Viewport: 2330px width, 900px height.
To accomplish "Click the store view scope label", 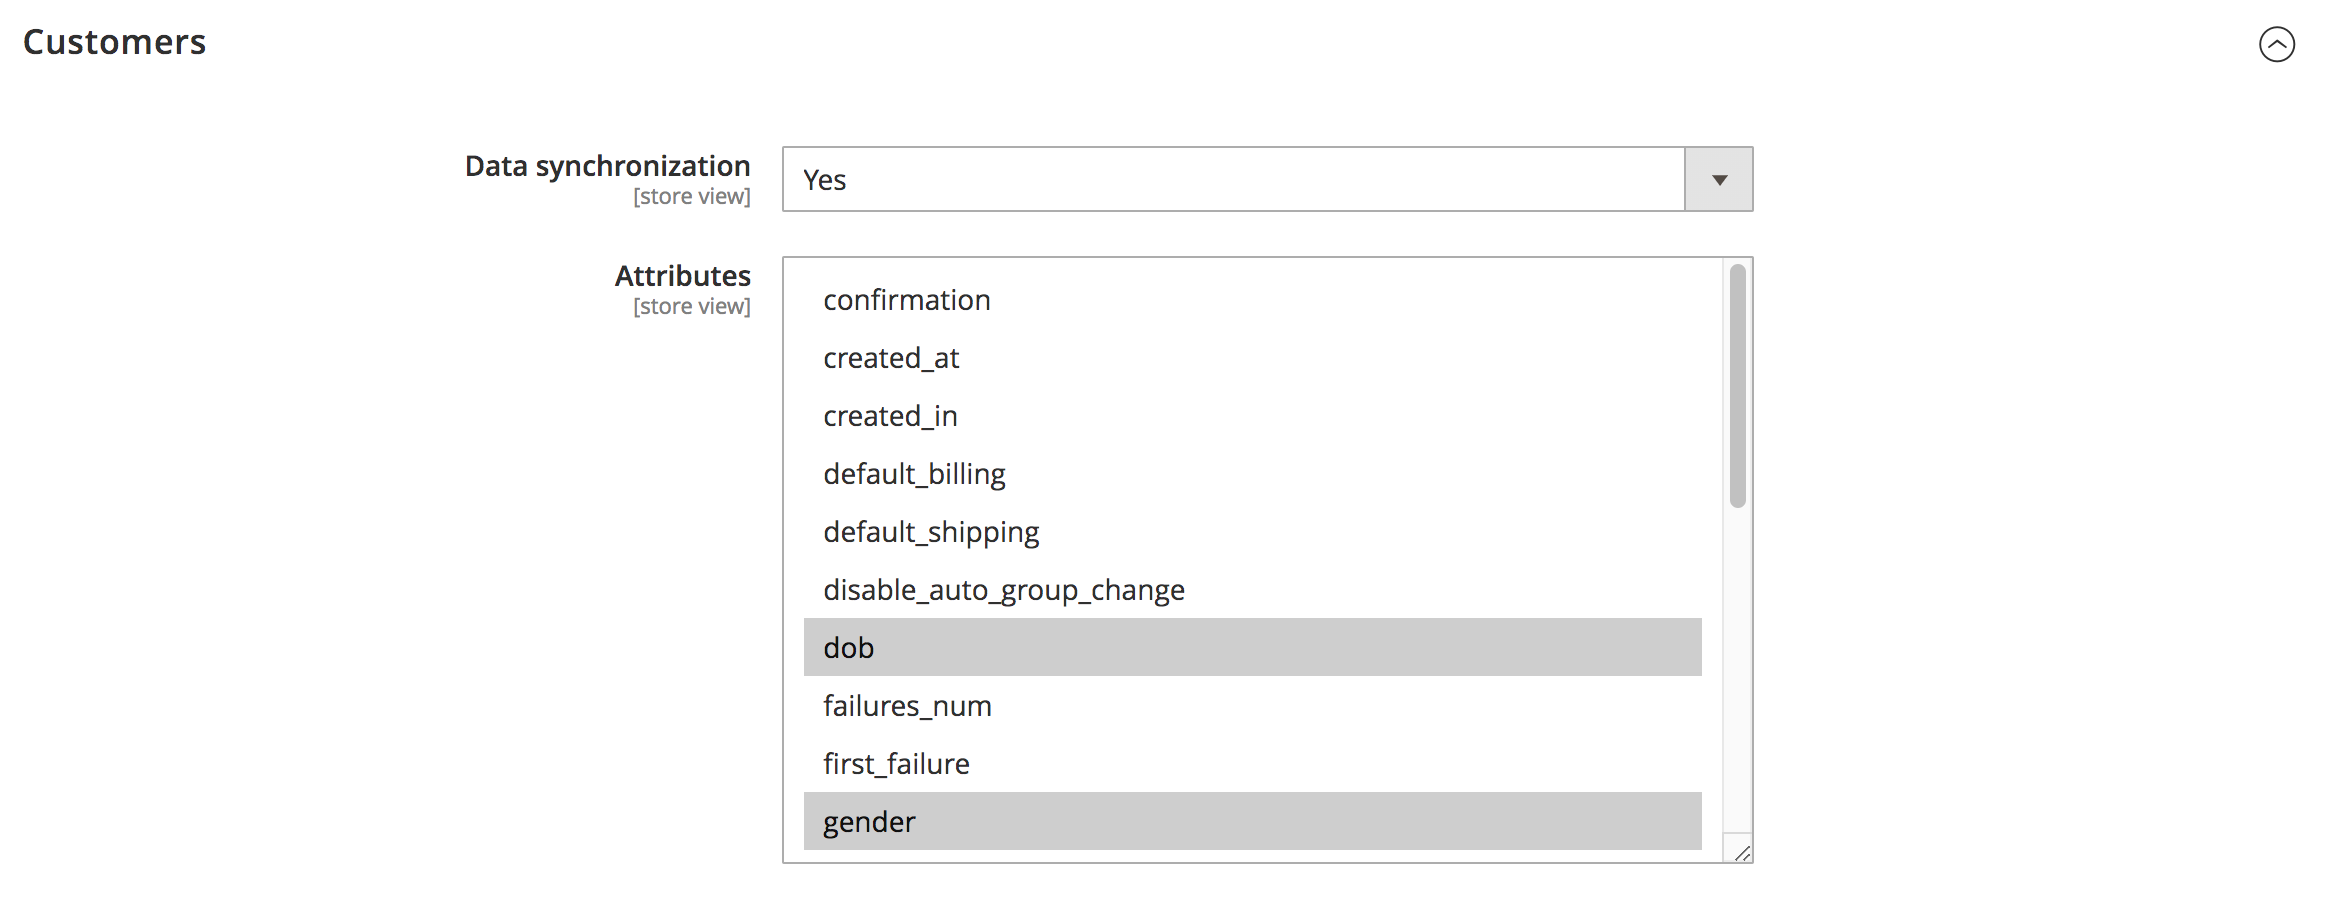I will pos(691,196).
